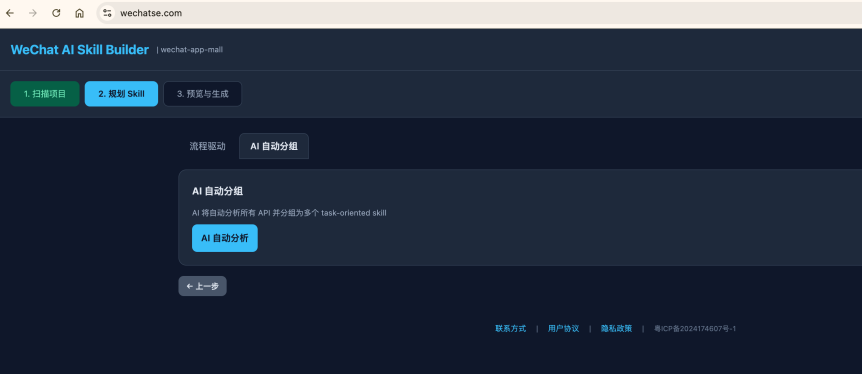Click the 粤ICP备2024174607号-1 record text
This screenshot has height=374, width=862.
[695, 329]
